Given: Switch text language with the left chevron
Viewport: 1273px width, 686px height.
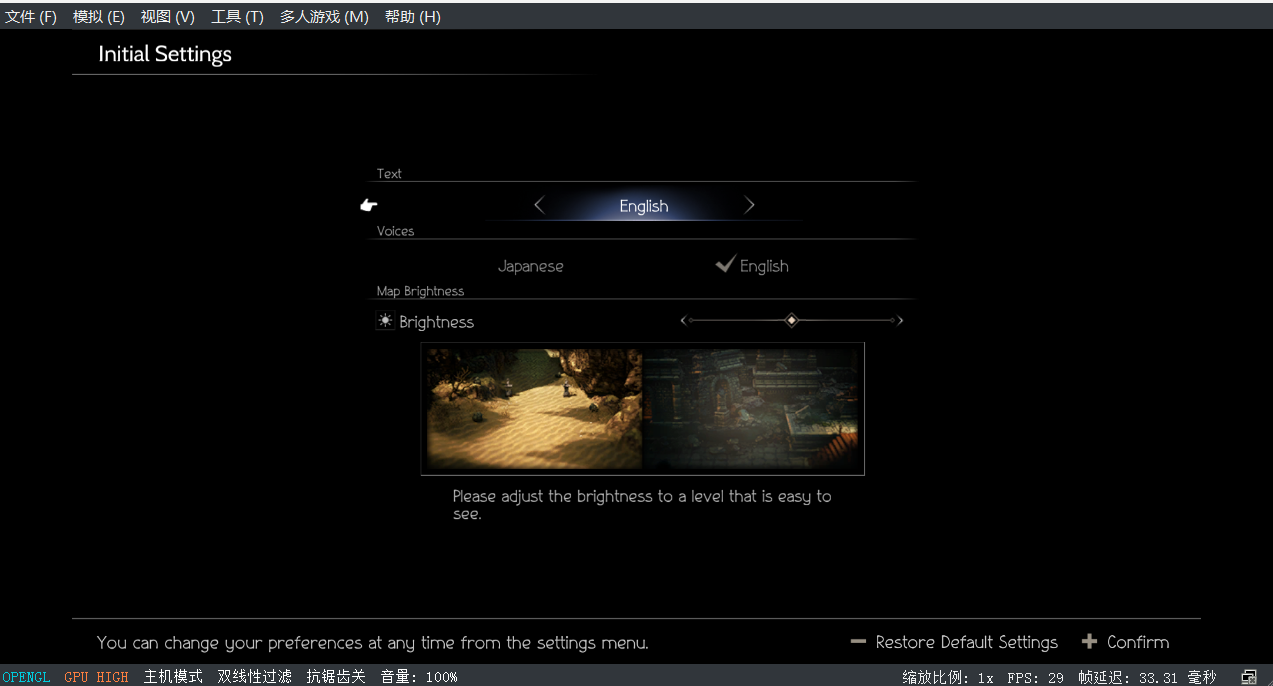Looking at the screenshot, I should point(539,205).
